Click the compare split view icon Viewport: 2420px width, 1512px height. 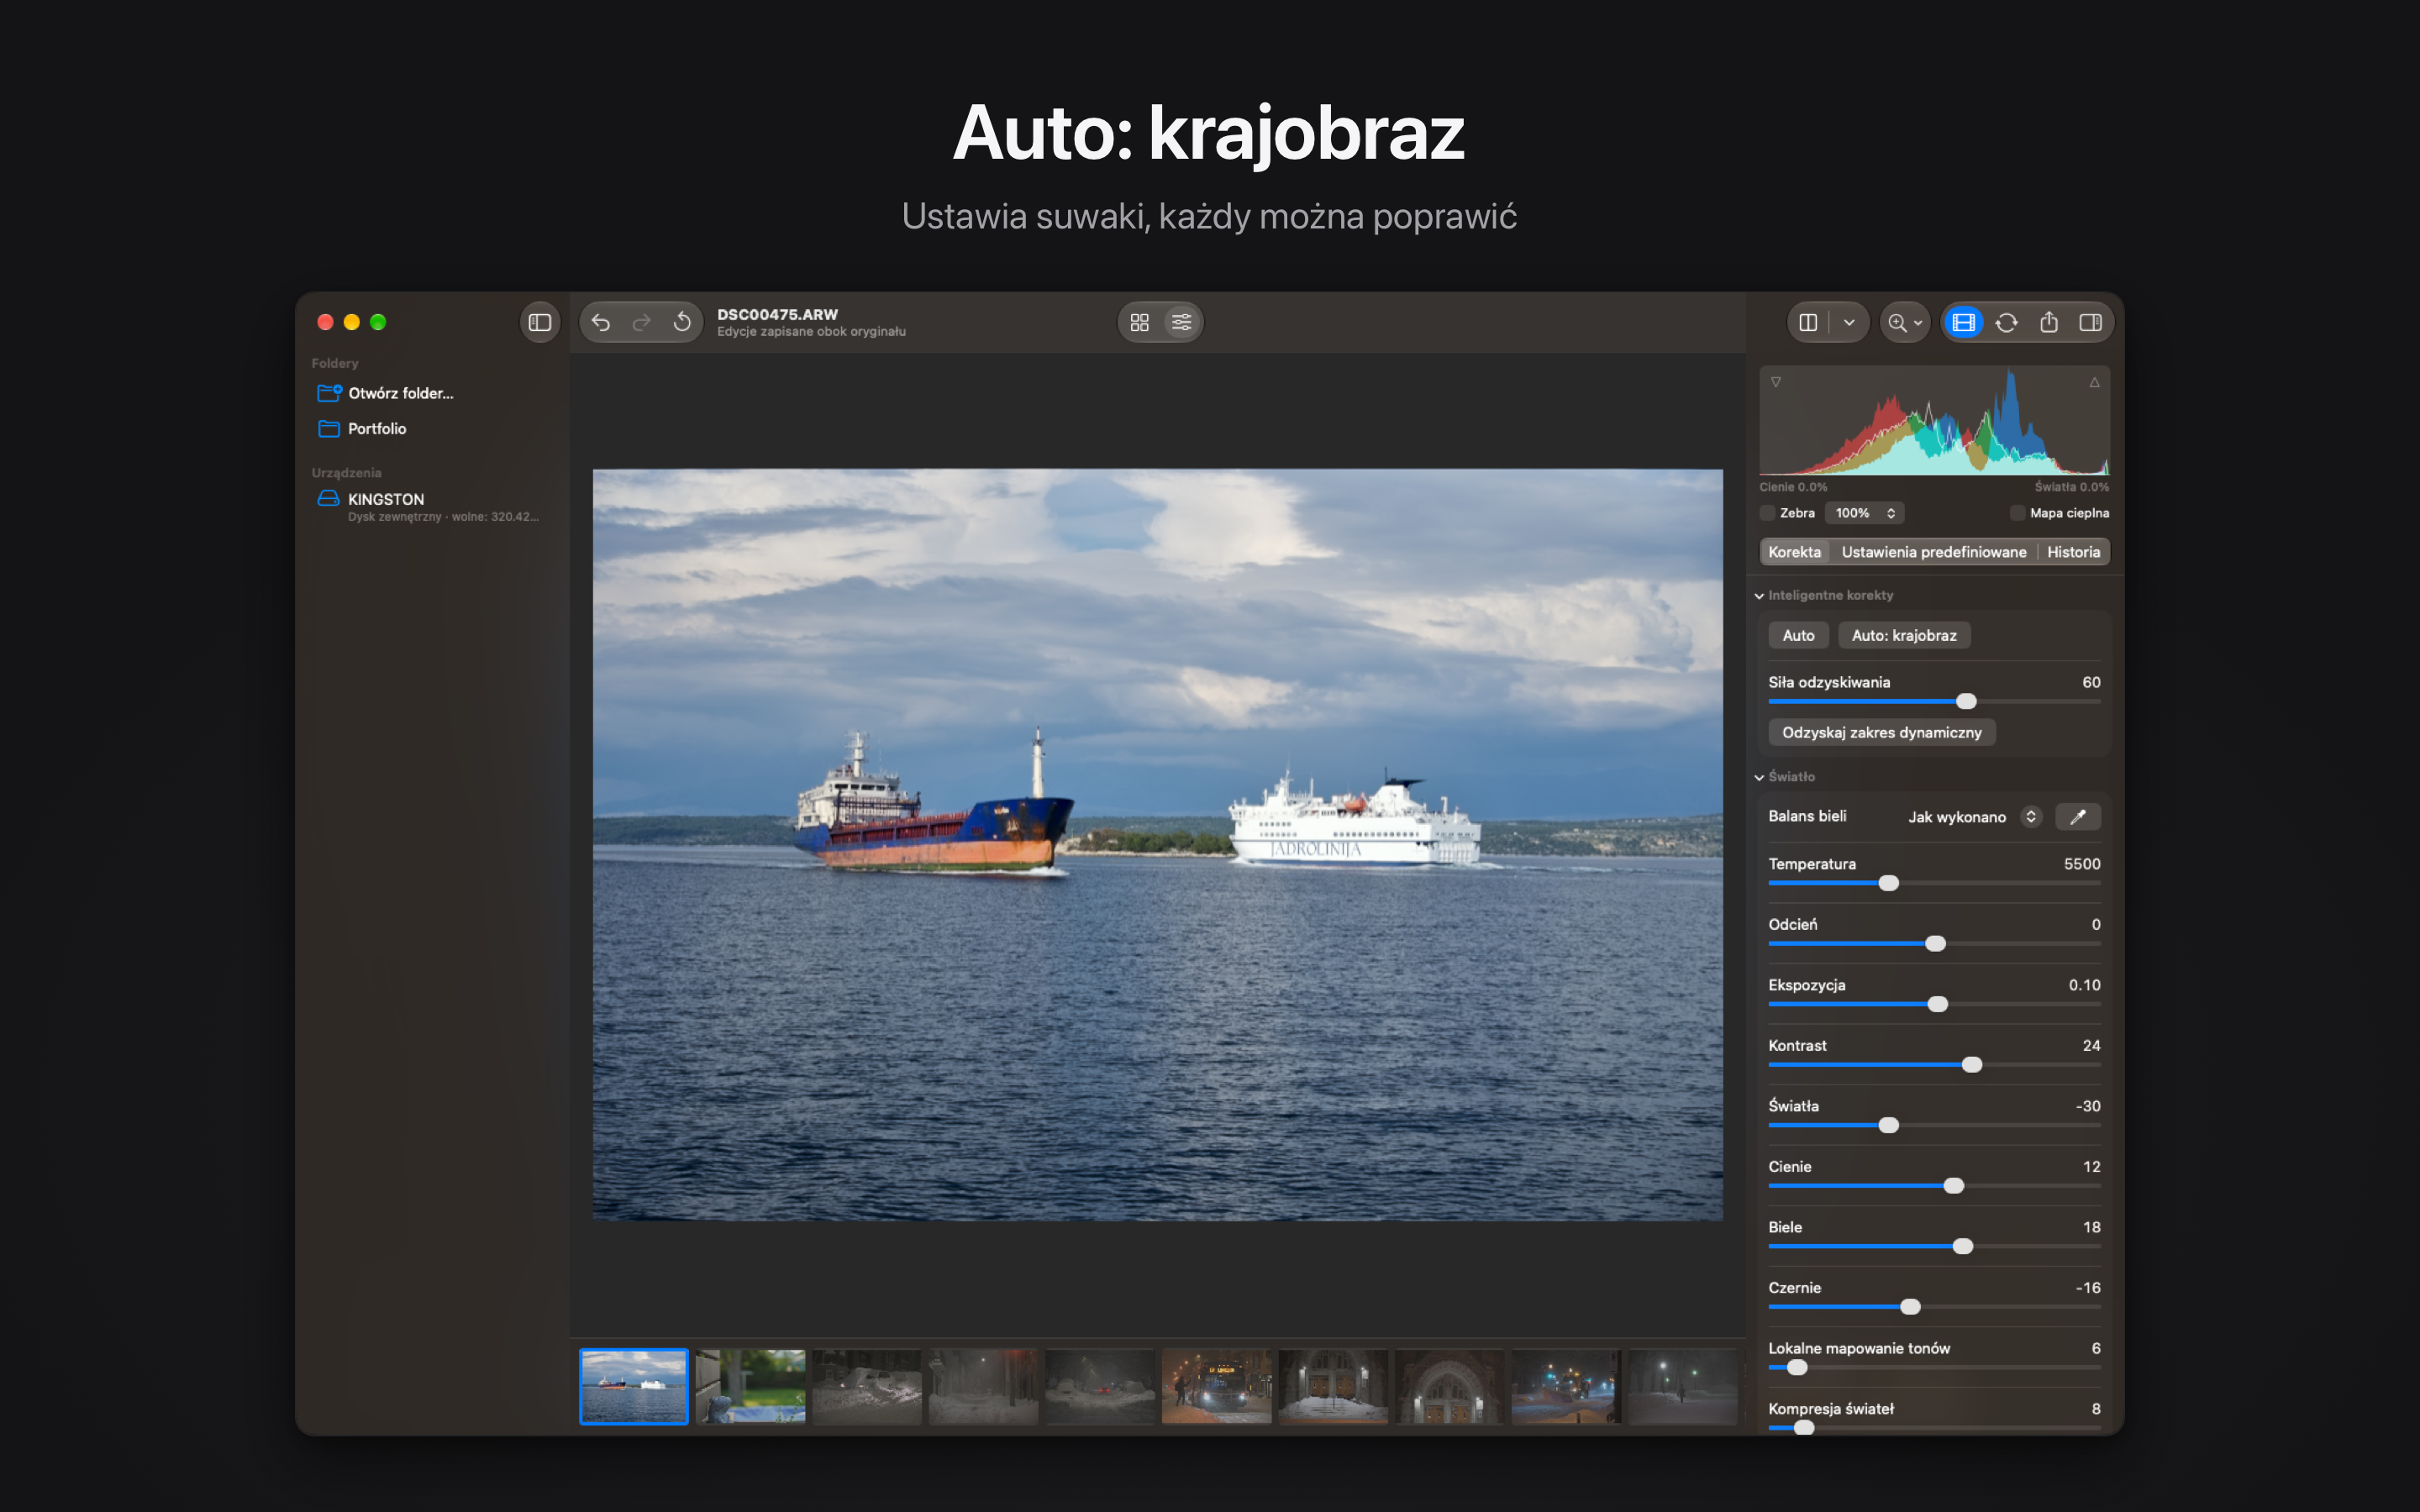[1808, 322]
